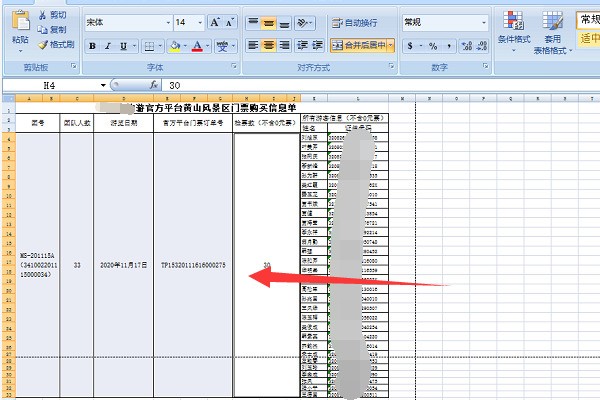Click the Borders grid icon
This screenshot has width=600, height=400.
[149, 47]
